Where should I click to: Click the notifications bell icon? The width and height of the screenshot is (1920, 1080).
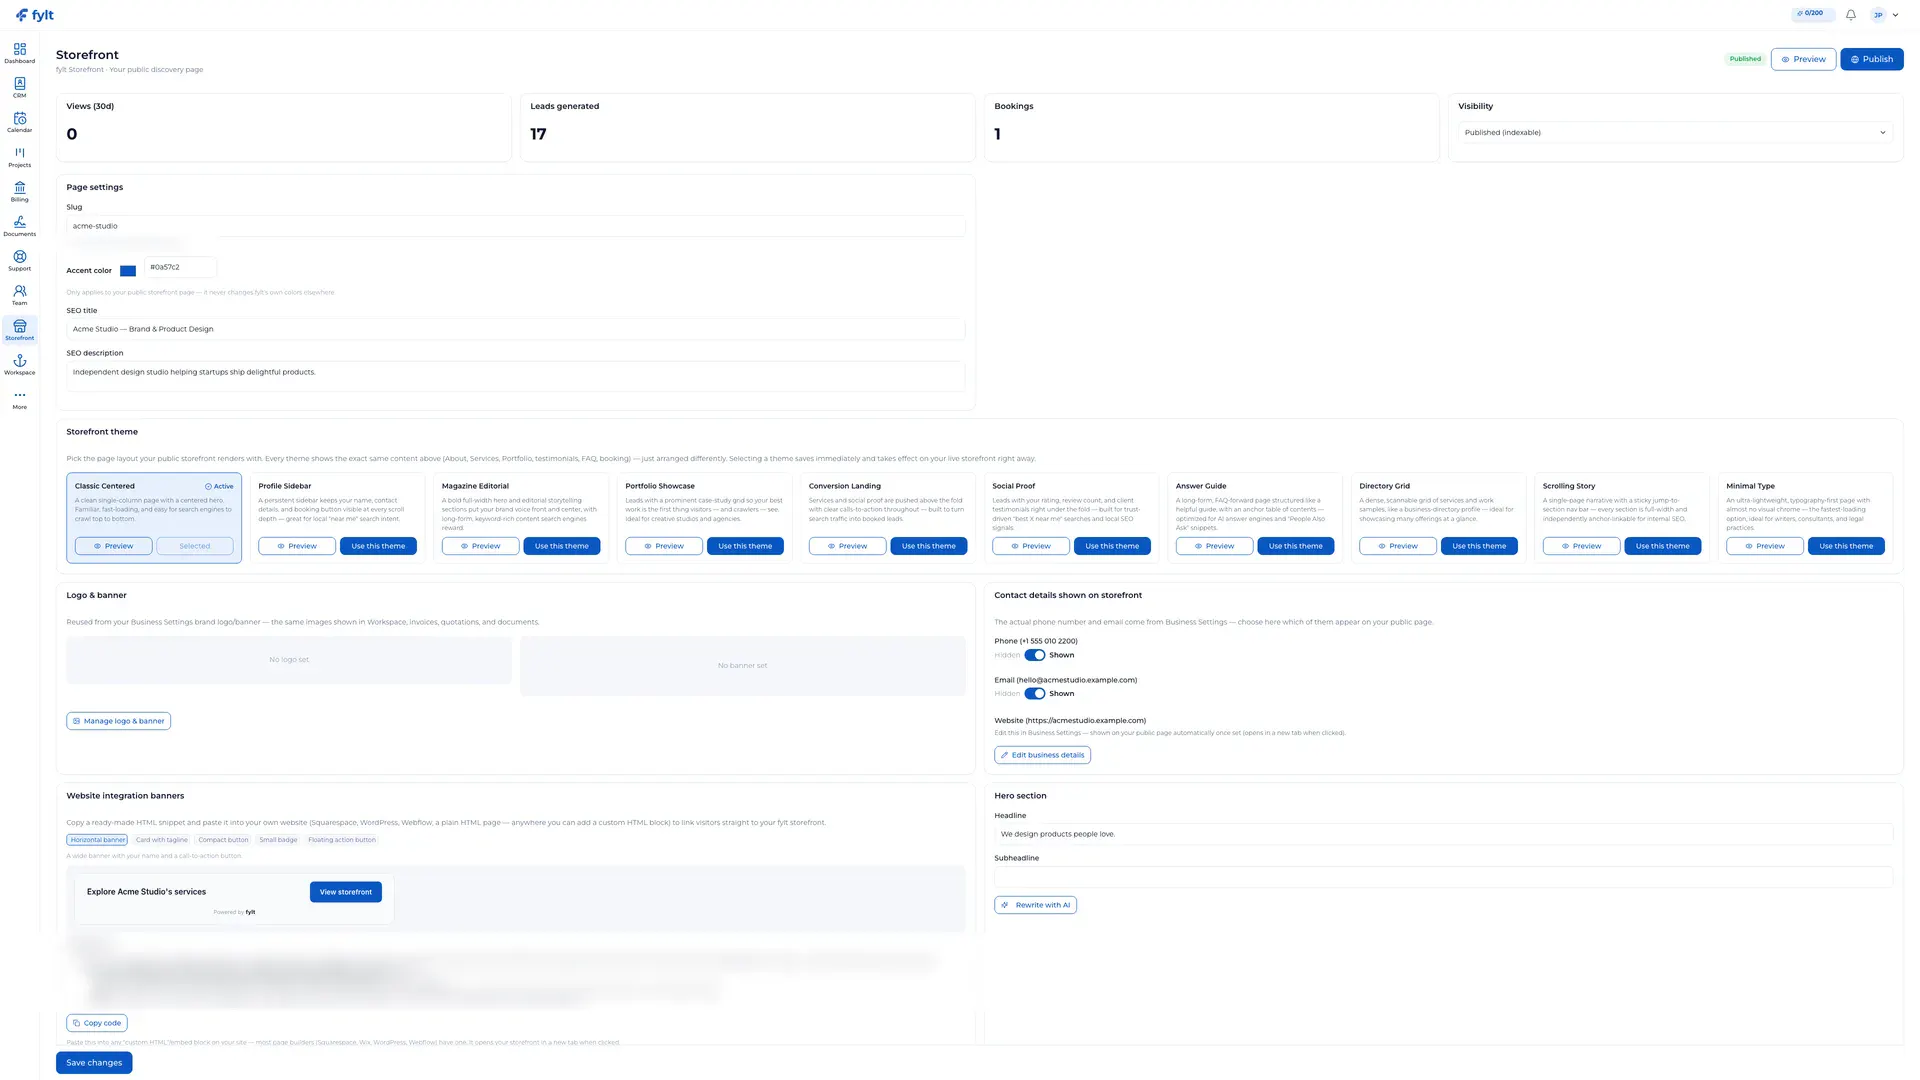click(1850, 15)
